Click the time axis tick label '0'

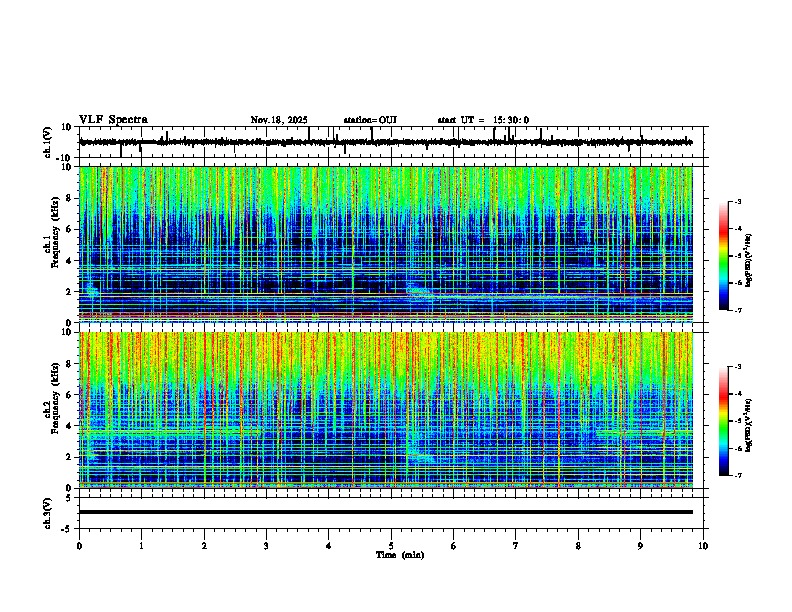(x=79, y=546)
